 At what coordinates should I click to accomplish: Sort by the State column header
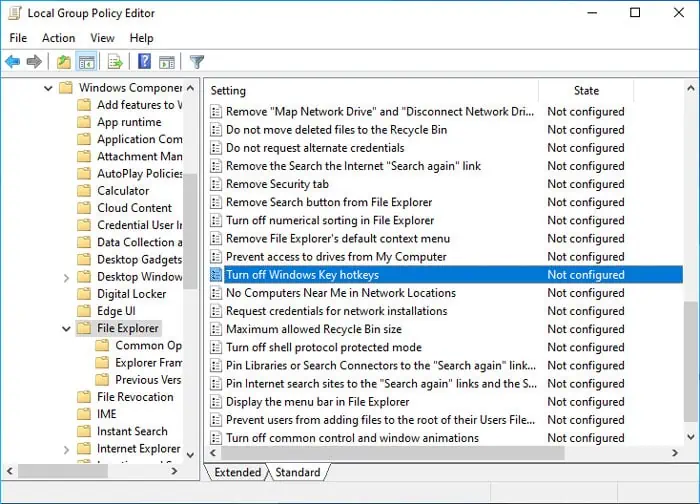[x=586, y=91]
